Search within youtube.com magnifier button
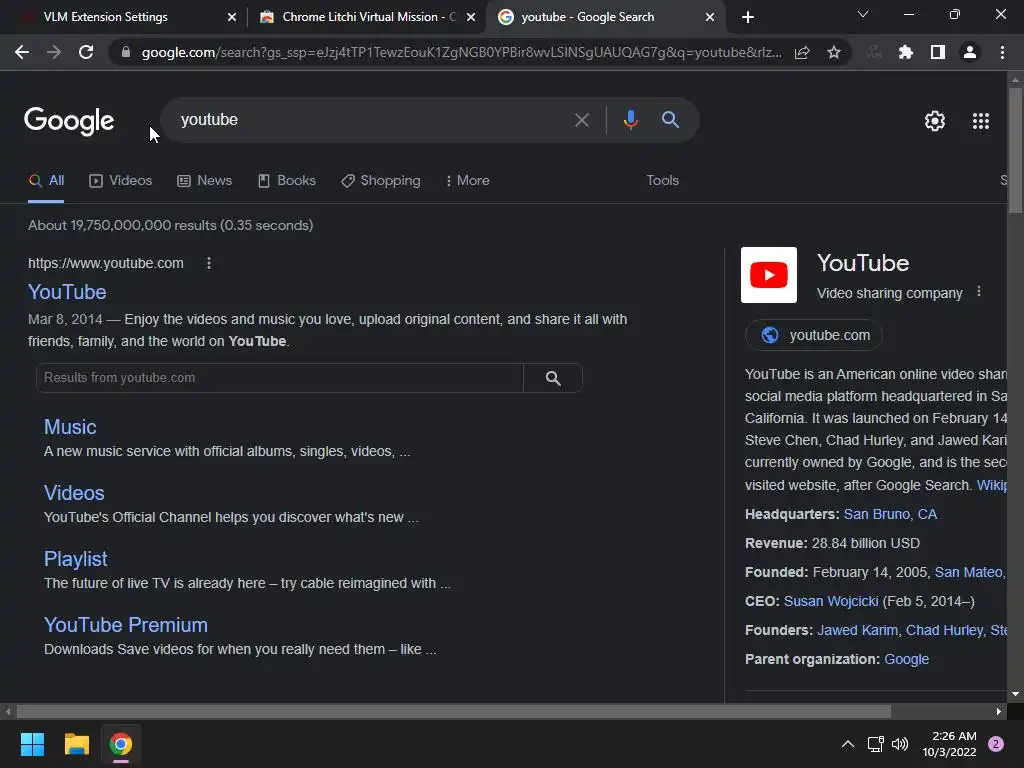 pos(553,378)
